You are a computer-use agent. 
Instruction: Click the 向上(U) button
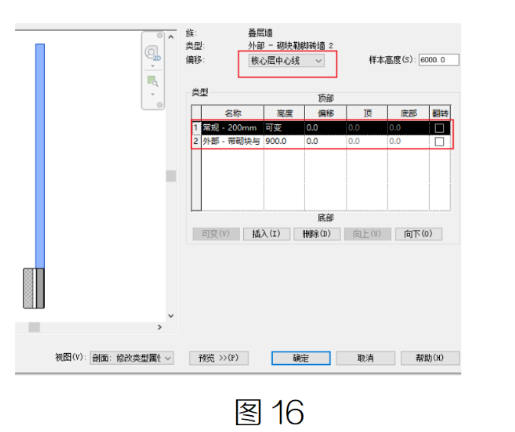coord(367,234)
